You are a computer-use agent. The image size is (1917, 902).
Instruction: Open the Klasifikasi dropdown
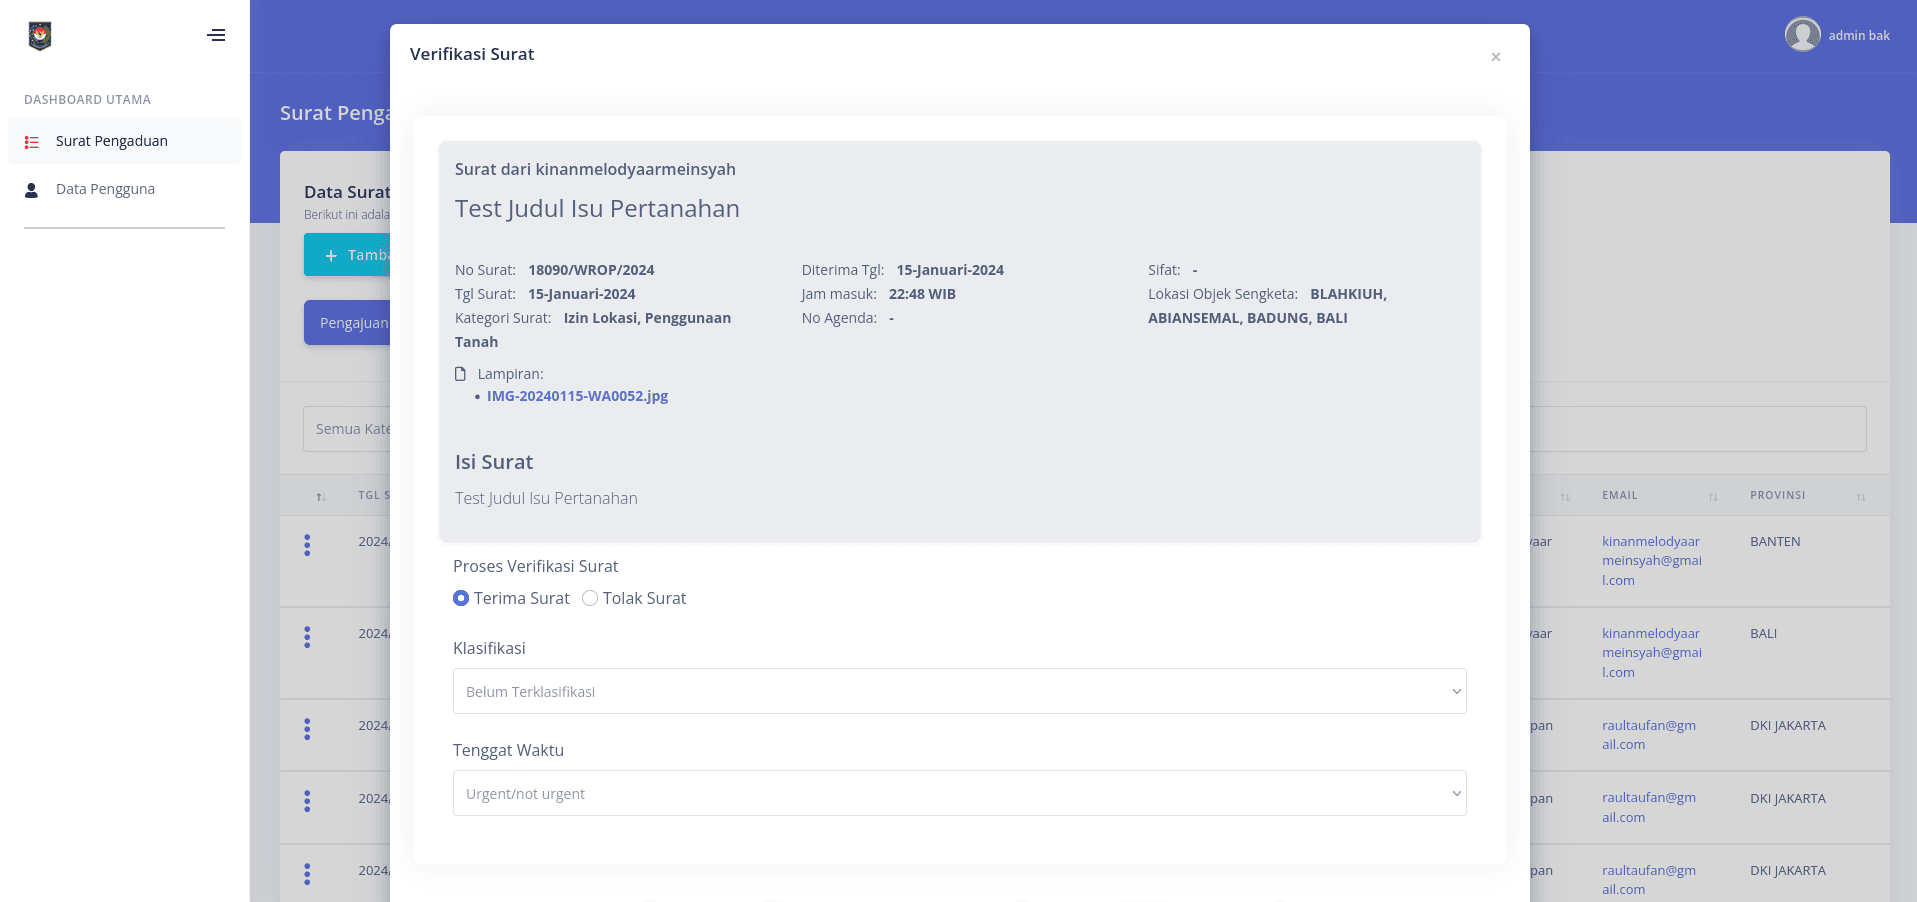960,691
